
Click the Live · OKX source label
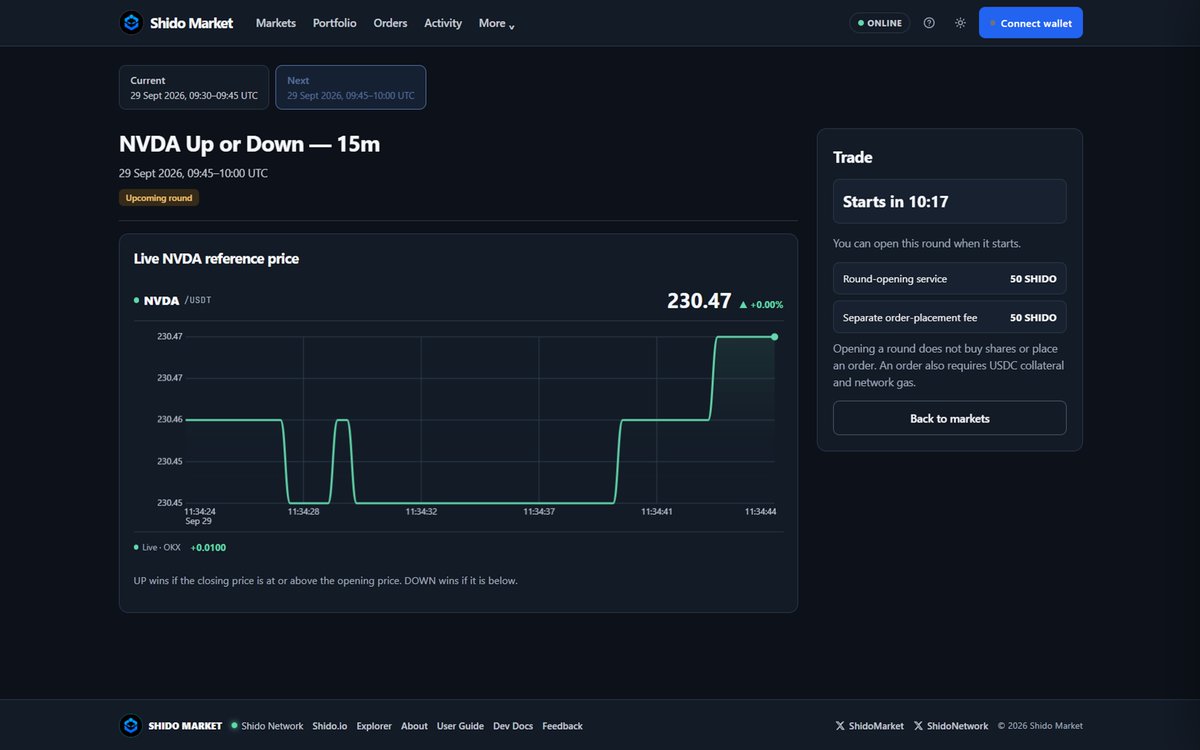pyautogui.click(x=157, y=547)
